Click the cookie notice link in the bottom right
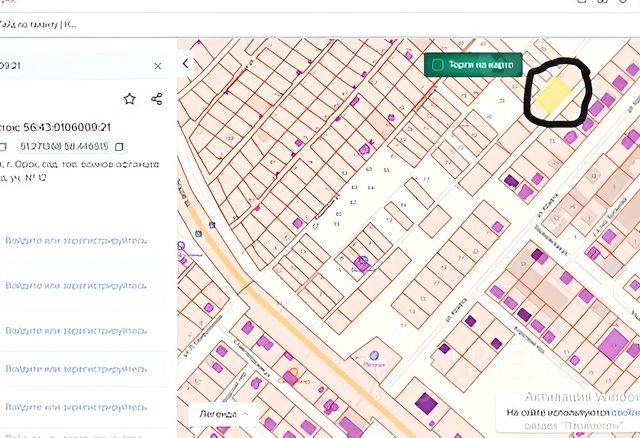Viewport: 640px width, 438px height. (627, 412)
